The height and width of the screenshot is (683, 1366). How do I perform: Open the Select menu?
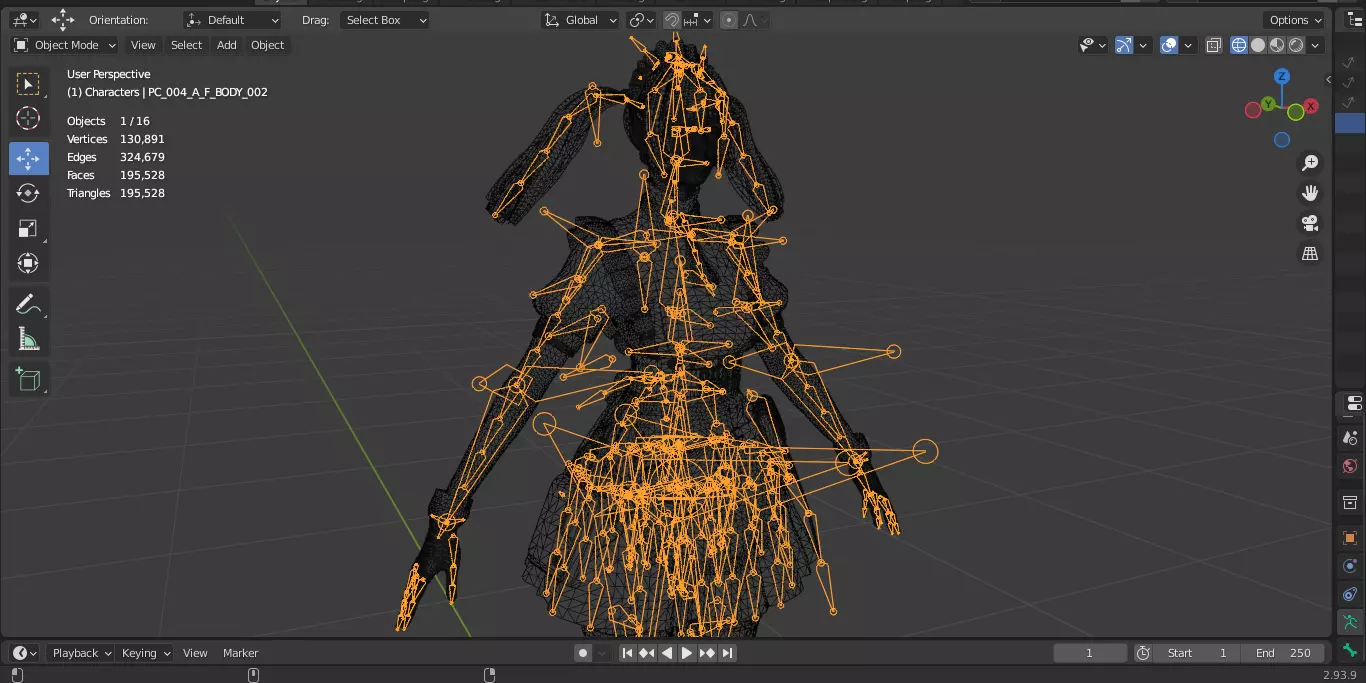coord(186,45)
